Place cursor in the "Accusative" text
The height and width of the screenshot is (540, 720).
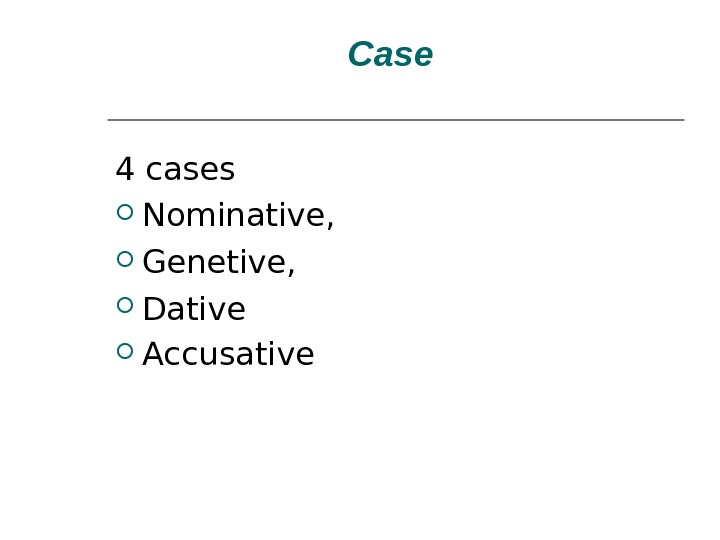pyautogui.click(x=228, y=355)
